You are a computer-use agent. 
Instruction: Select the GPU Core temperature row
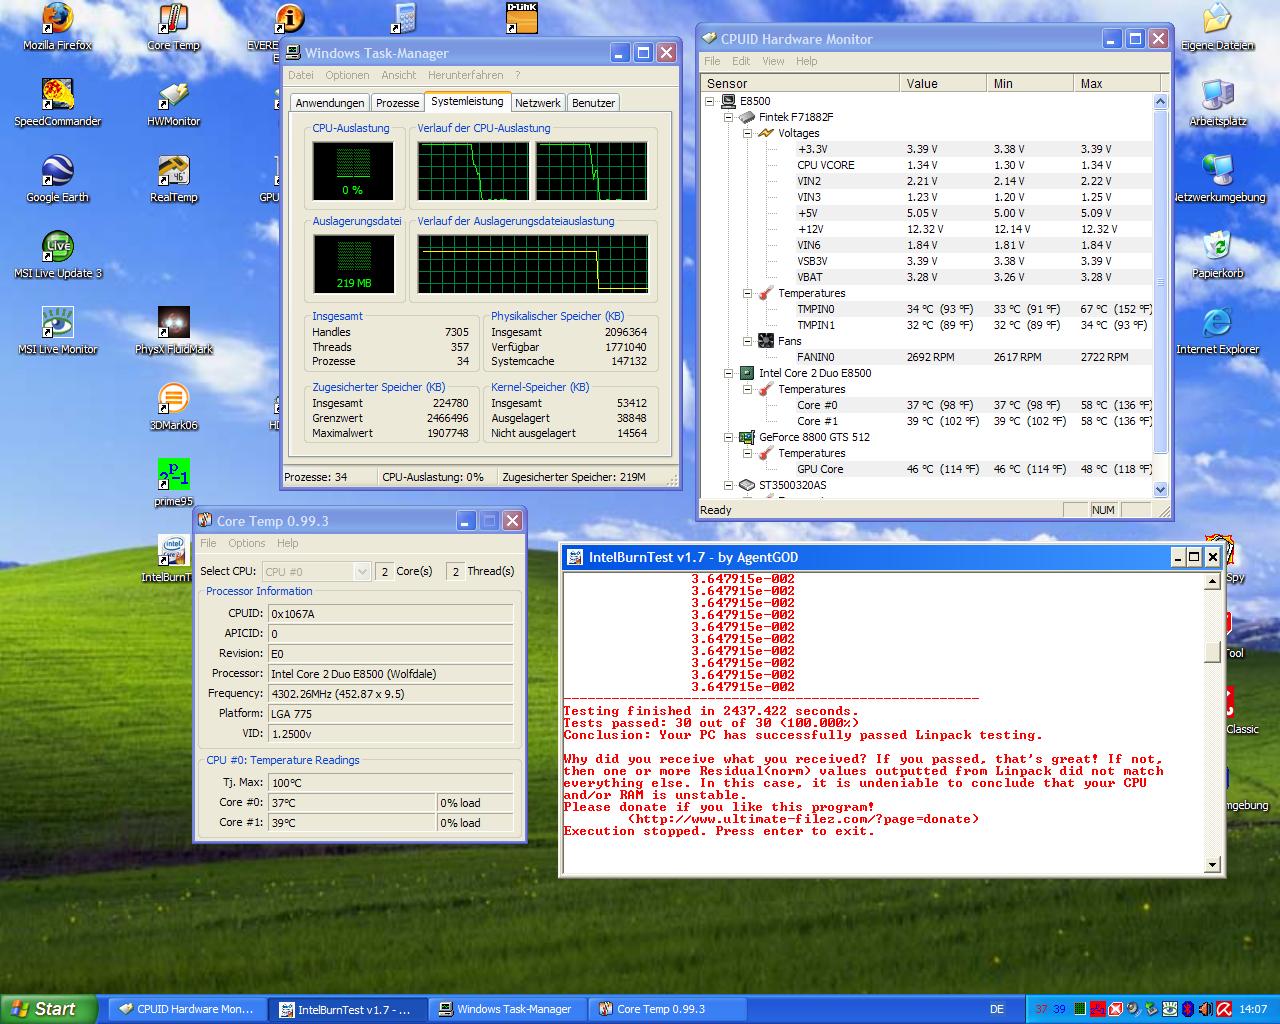pyautogui.click(x=927, y=469)
